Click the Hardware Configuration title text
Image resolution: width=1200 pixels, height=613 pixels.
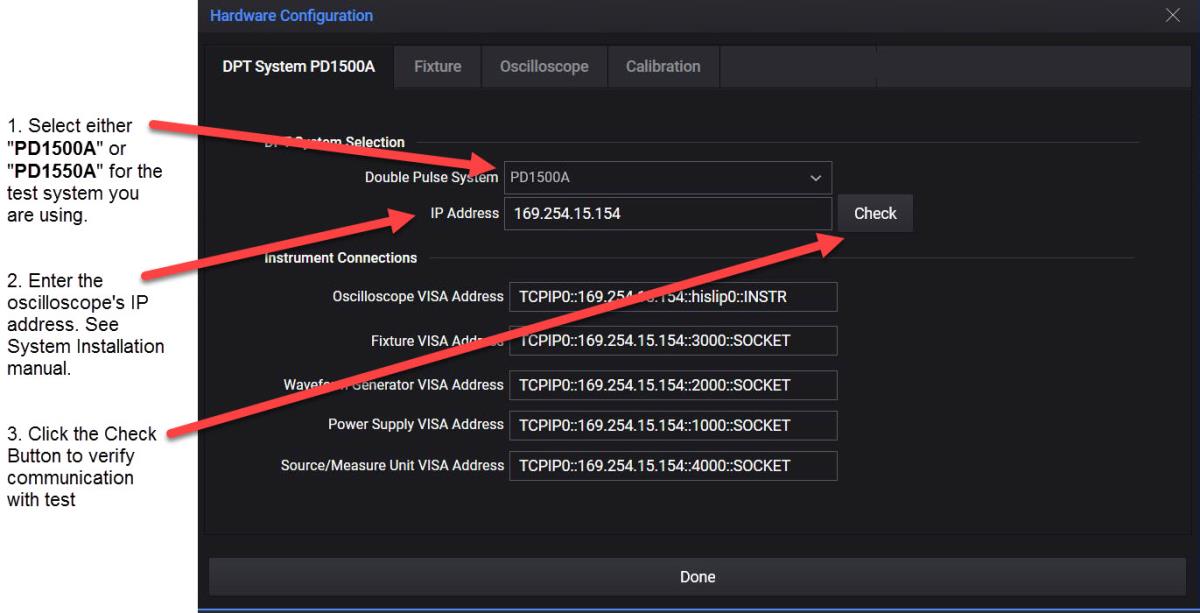pyautogui.click(x=291, y=15)
